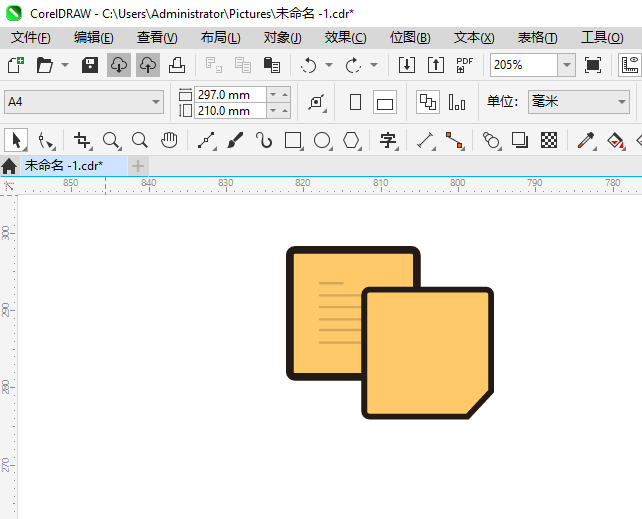Click the Publish to PDF icon
The height and width of the screenshot is (519, 642).
[464, 65]
